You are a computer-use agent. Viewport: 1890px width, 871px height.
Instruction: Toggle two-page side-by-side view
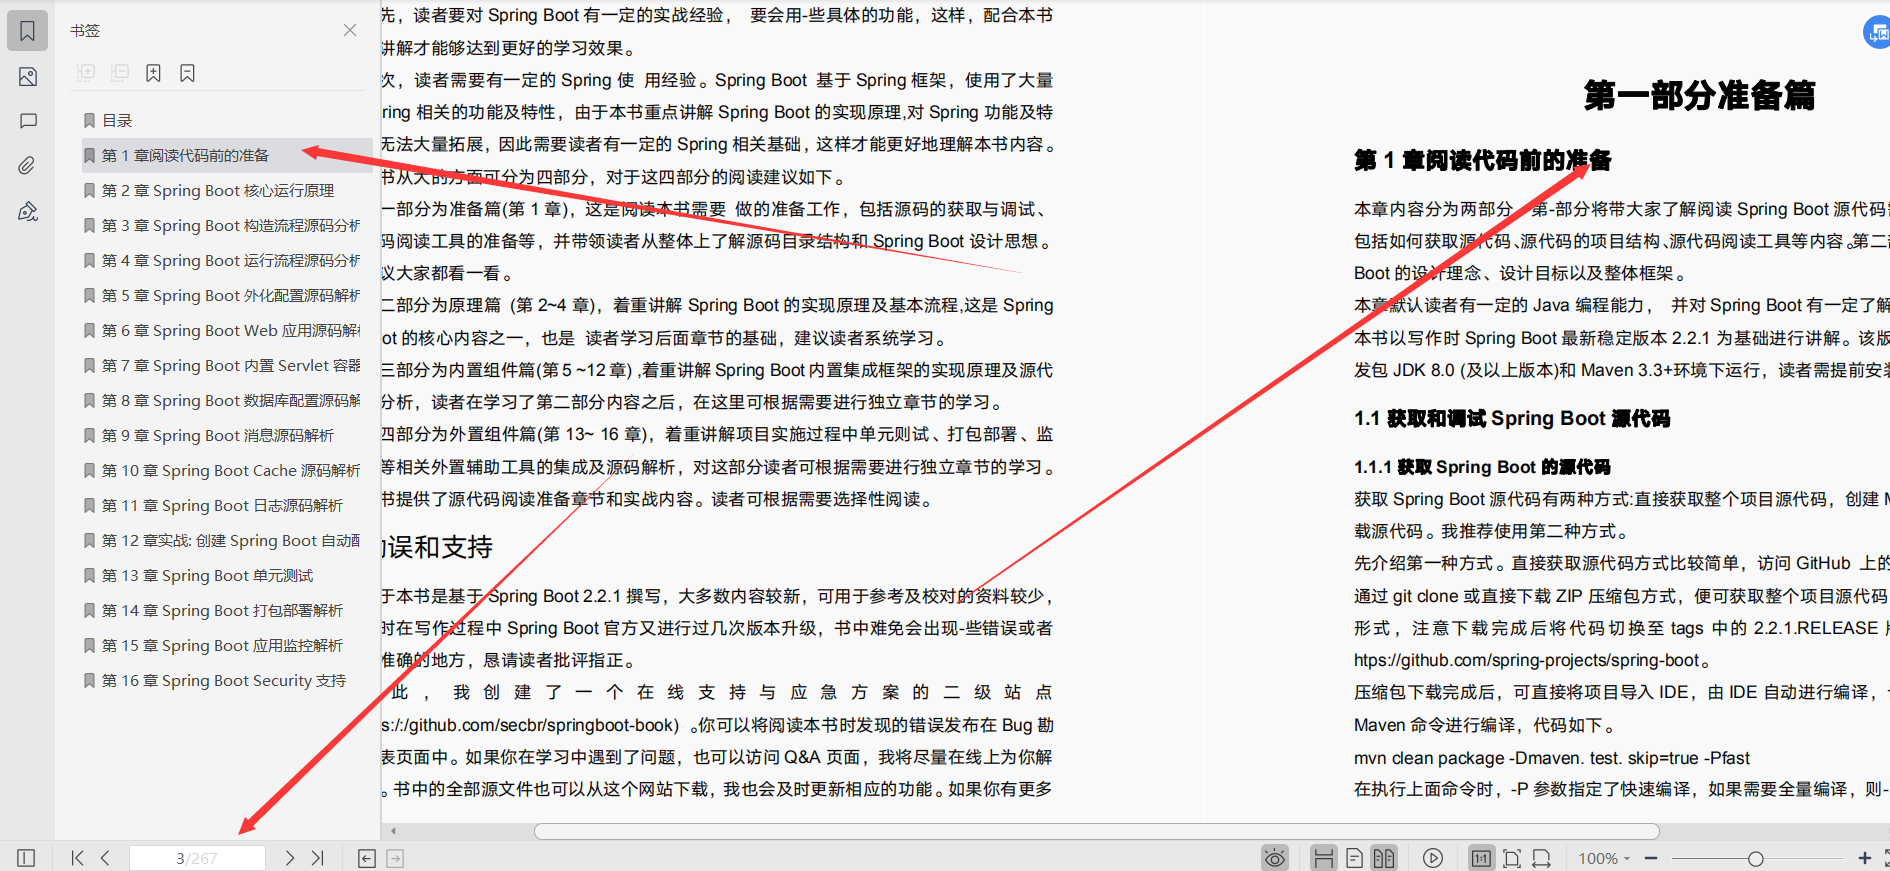(1384, 858)
